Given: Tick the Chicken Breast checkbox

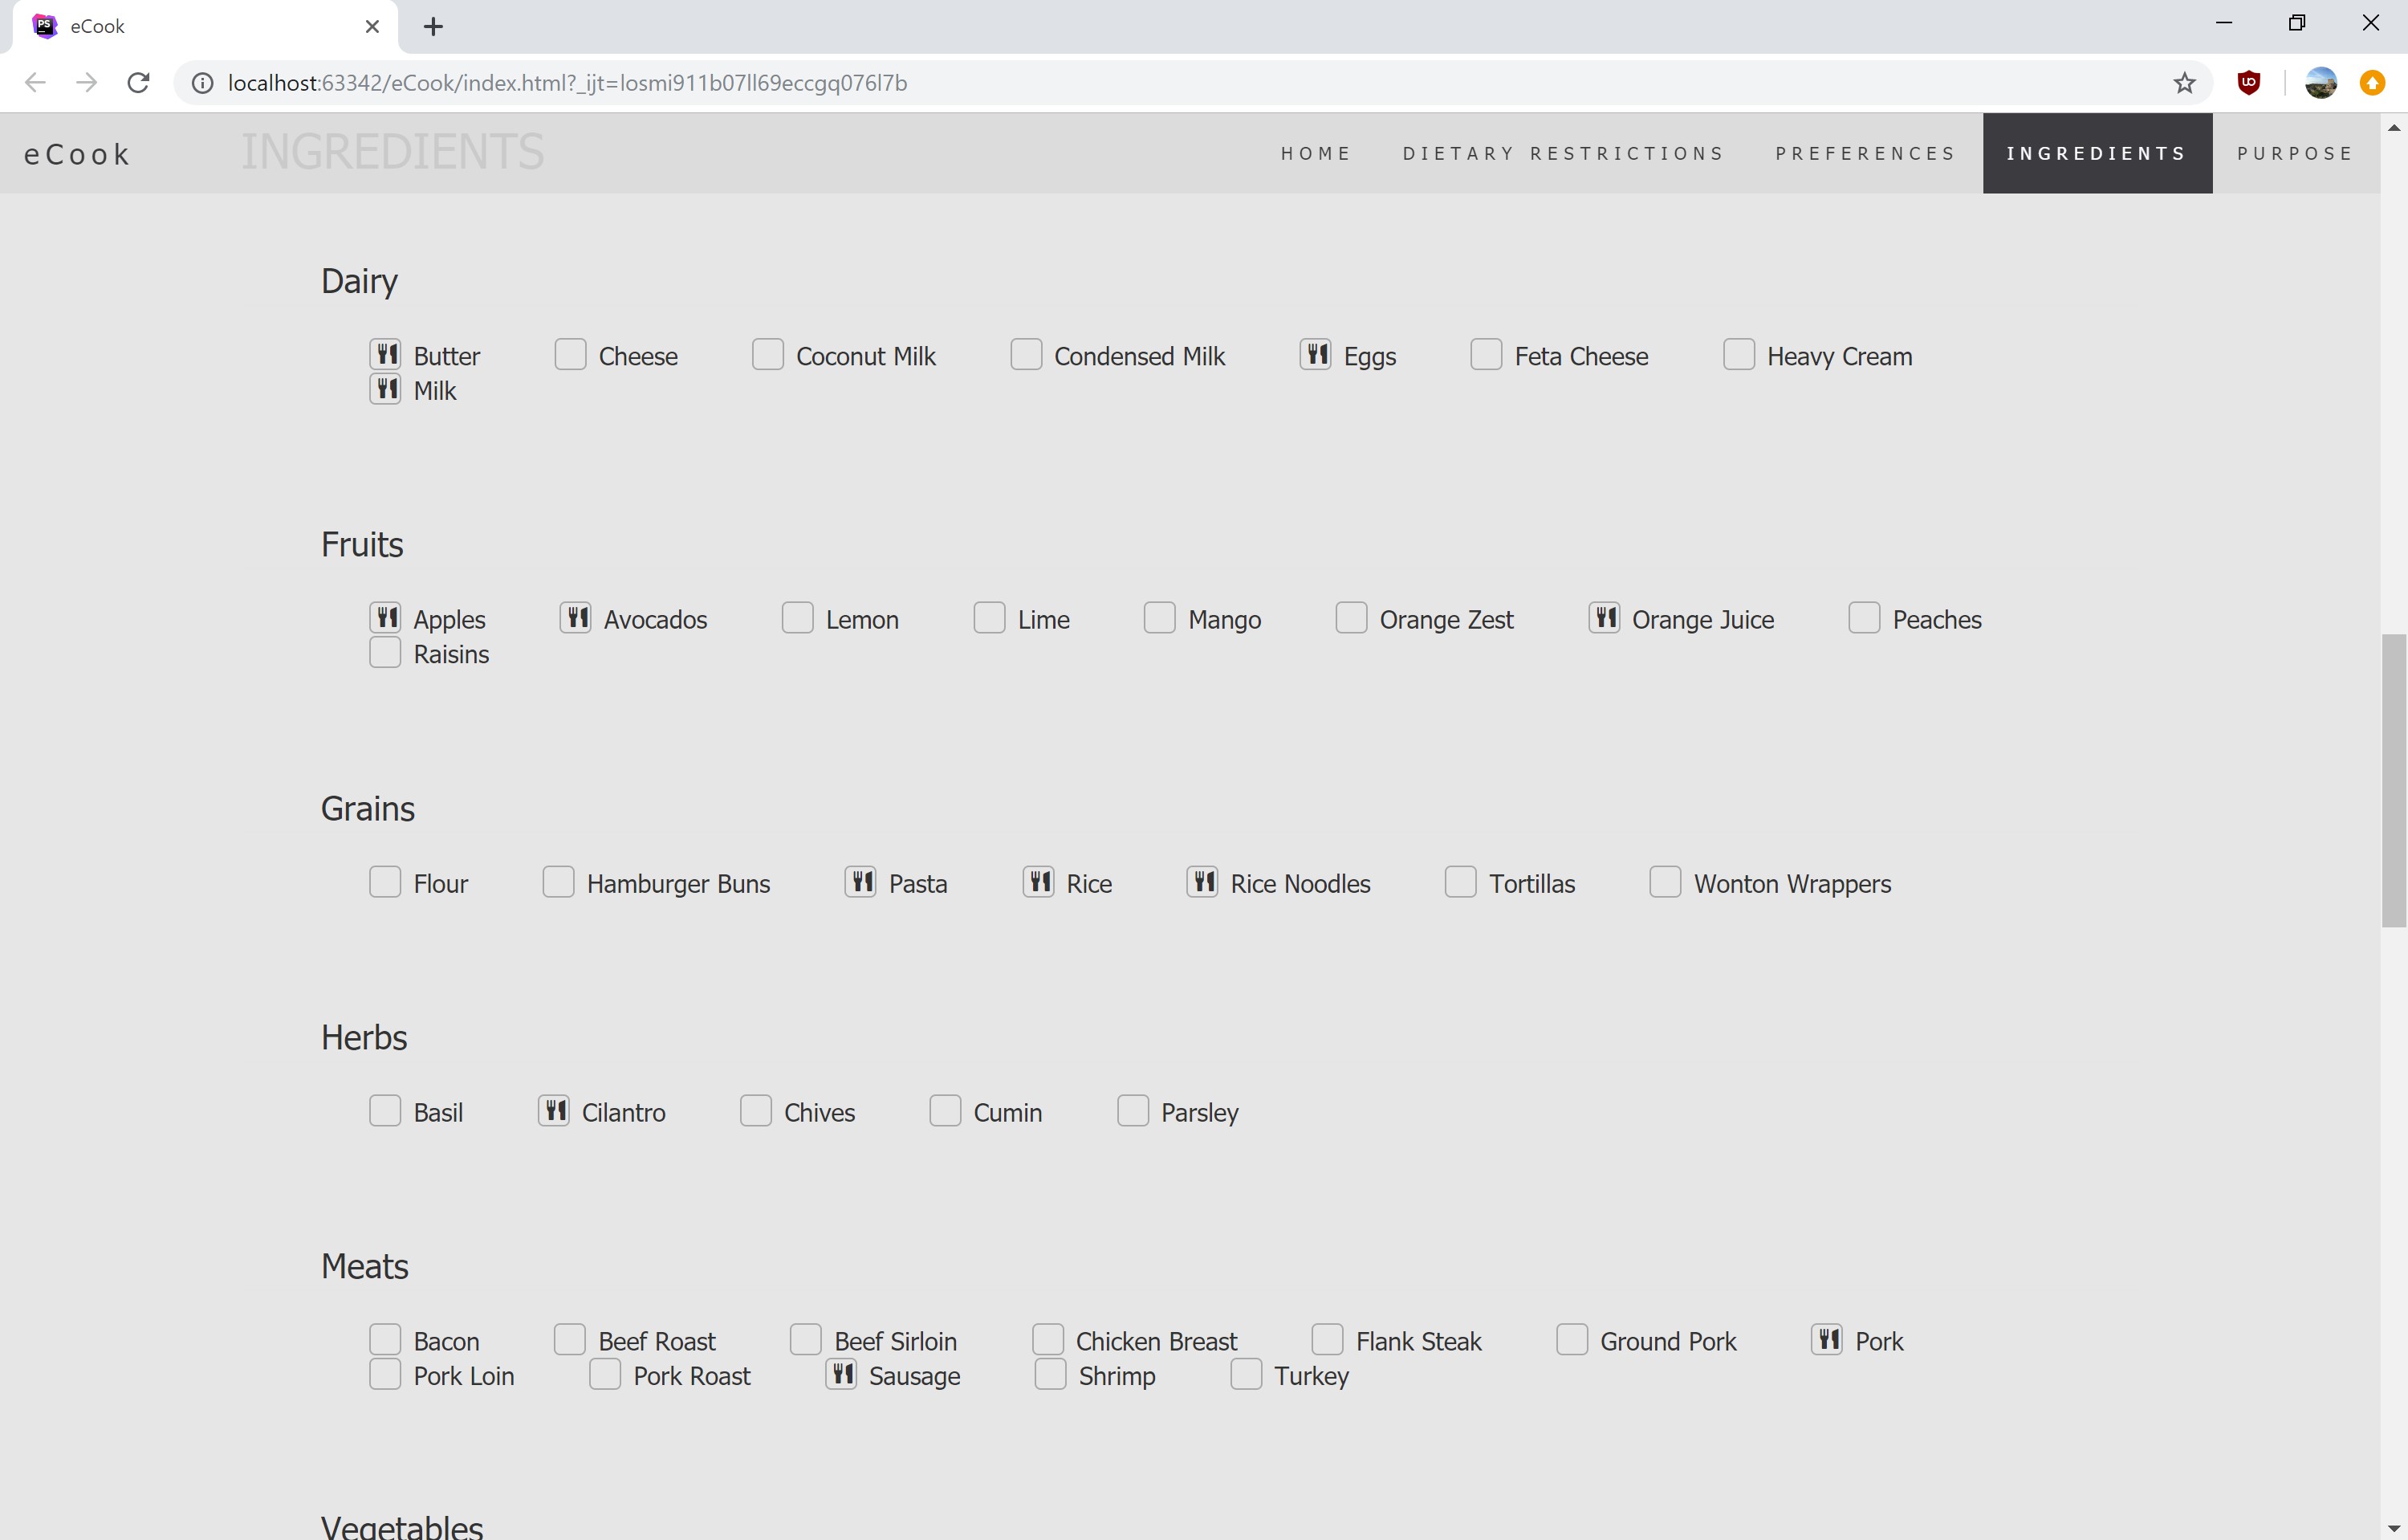Looking at the screenshot, I should click(1047, 1339).
